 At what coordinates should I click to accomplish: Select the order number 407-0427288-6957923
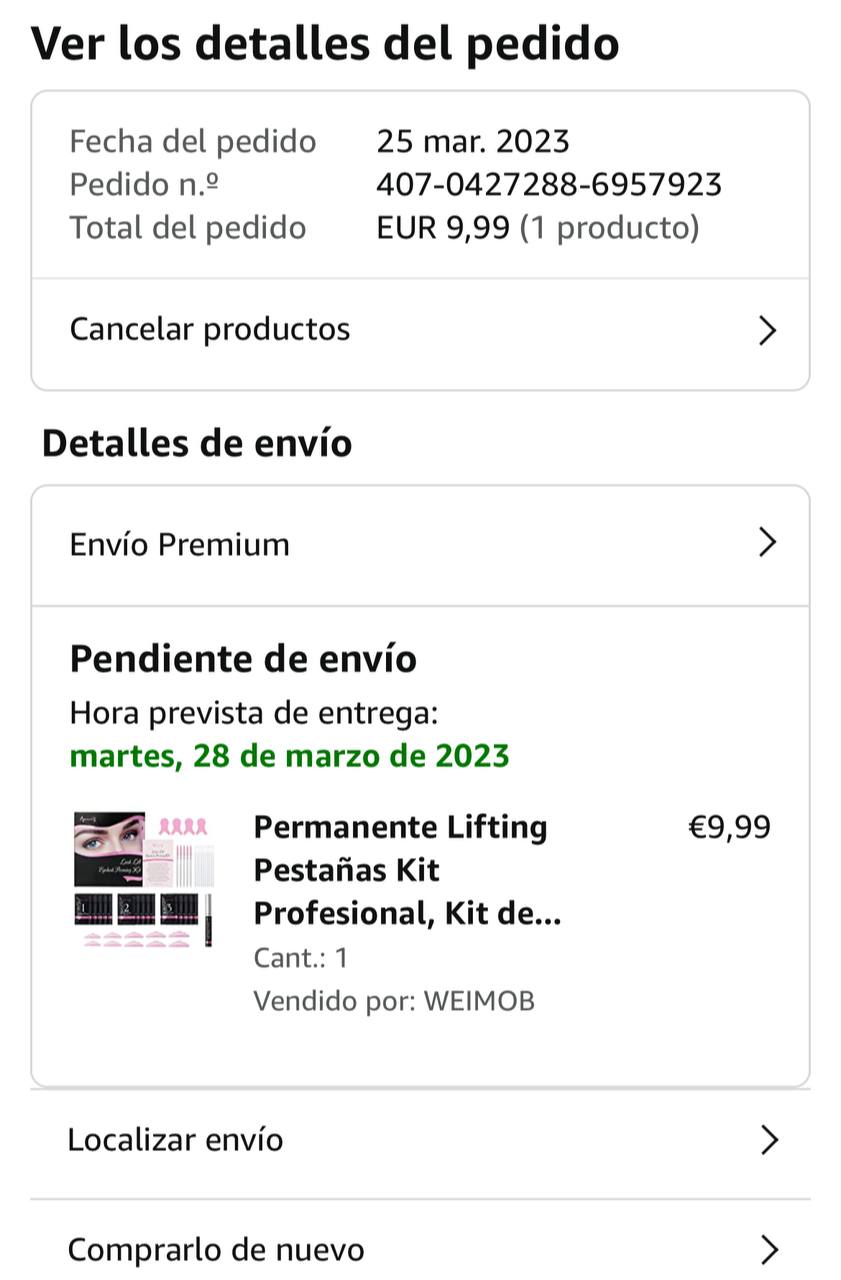click(x=549, y=185)
